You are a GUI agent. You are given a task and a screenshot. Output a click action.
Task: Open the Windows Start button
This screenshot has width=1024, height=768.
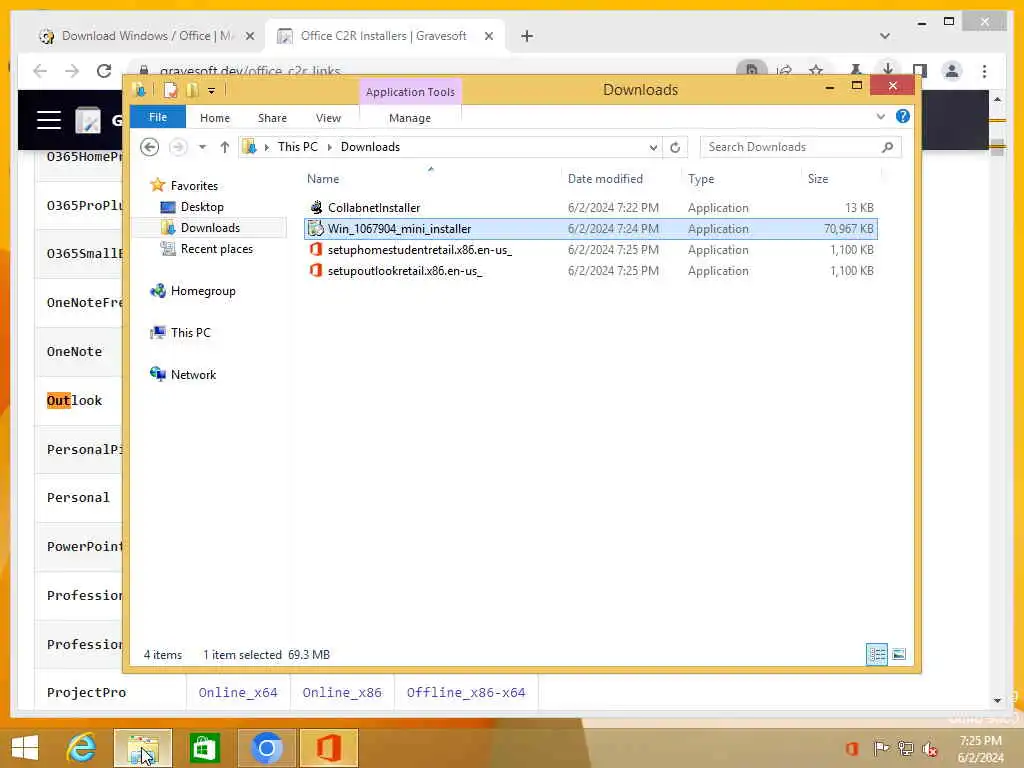pyautogui.click(x=25, y=748)
